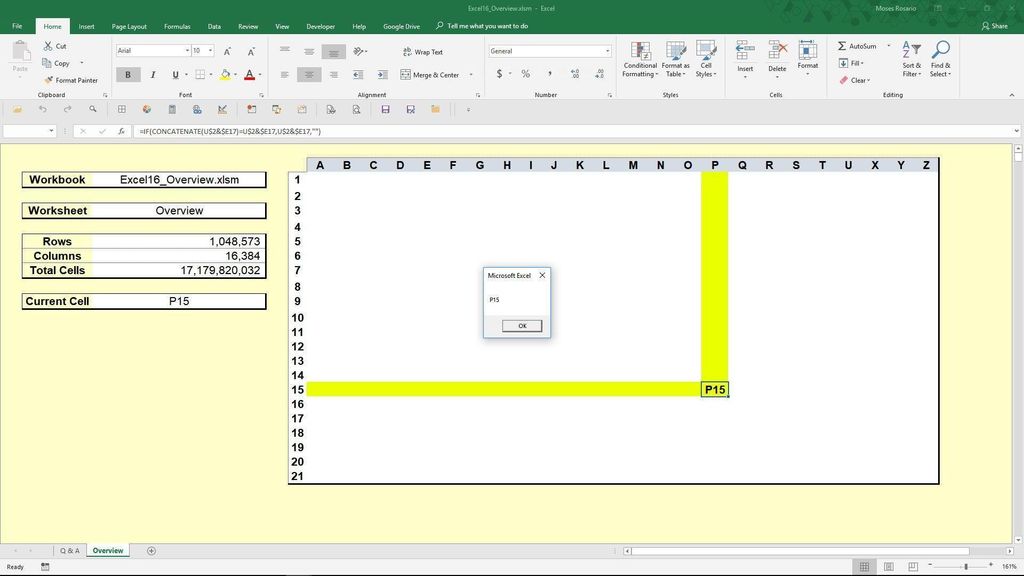Toggle Align Right

coord(334,74)
